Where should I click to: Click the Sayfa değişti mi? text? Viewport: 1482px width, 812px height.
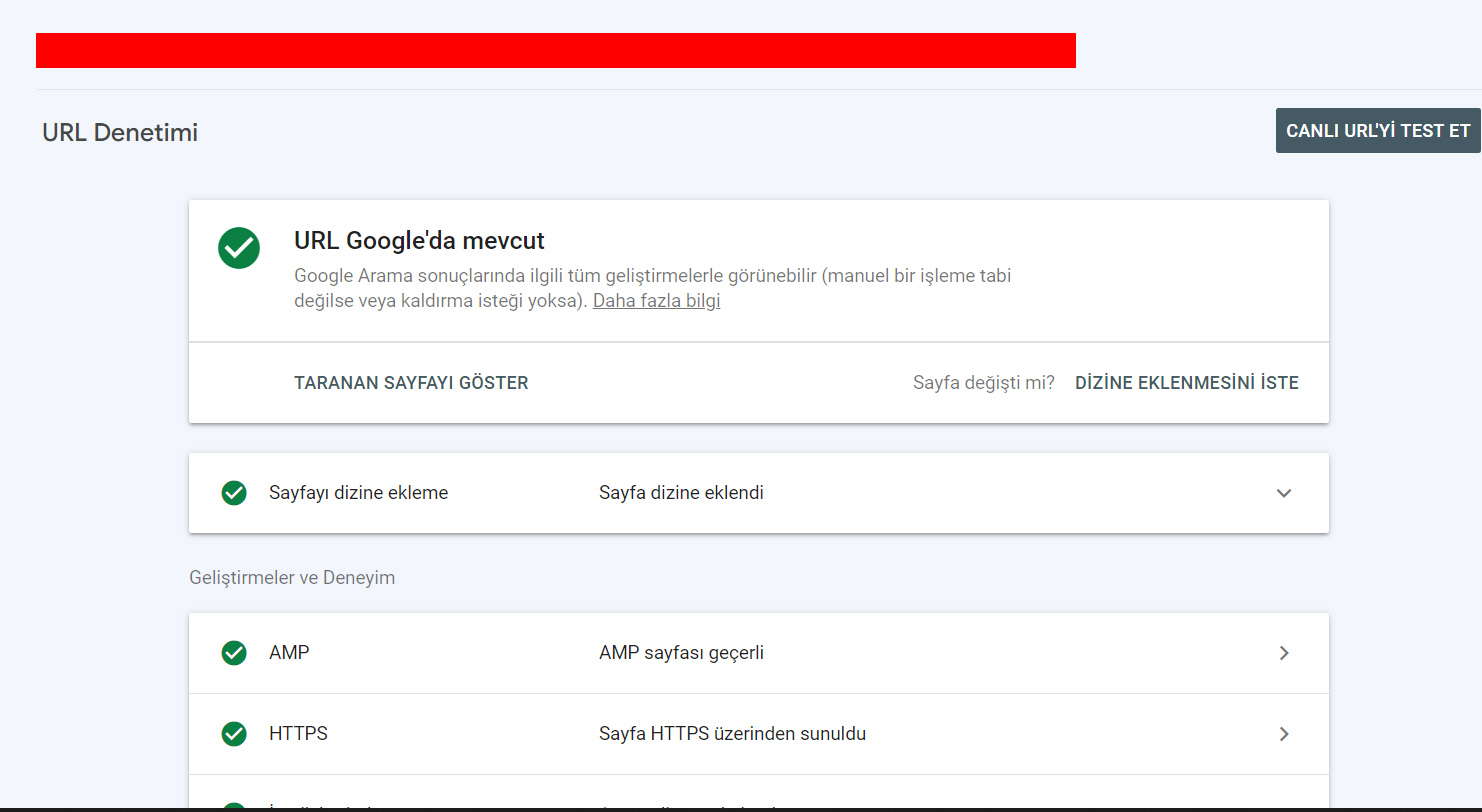pos(984,383)
